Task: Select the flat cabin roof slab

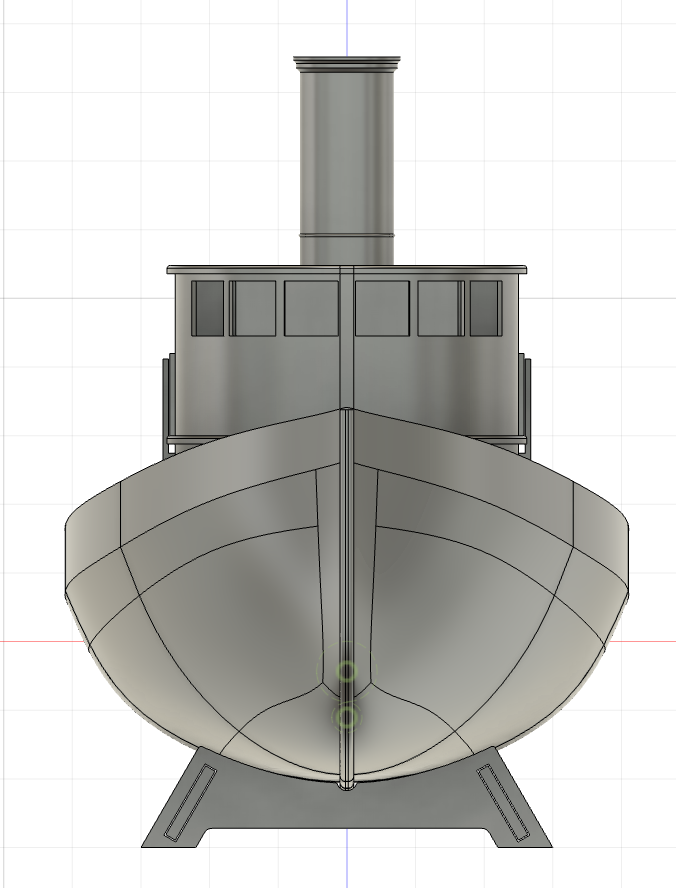Action: tap(346, 269)
